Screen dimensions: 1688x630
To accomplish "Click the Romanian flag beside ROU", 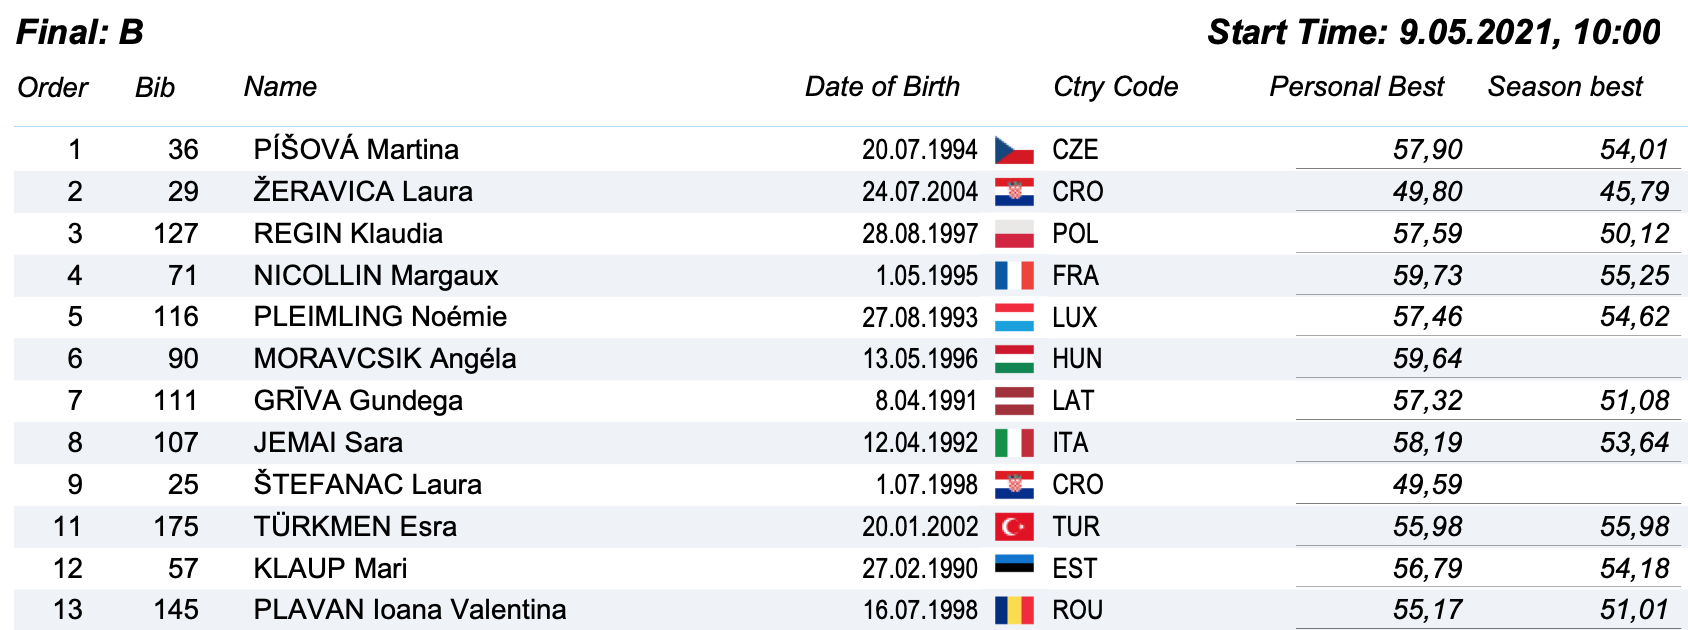I will [1014, 610].
